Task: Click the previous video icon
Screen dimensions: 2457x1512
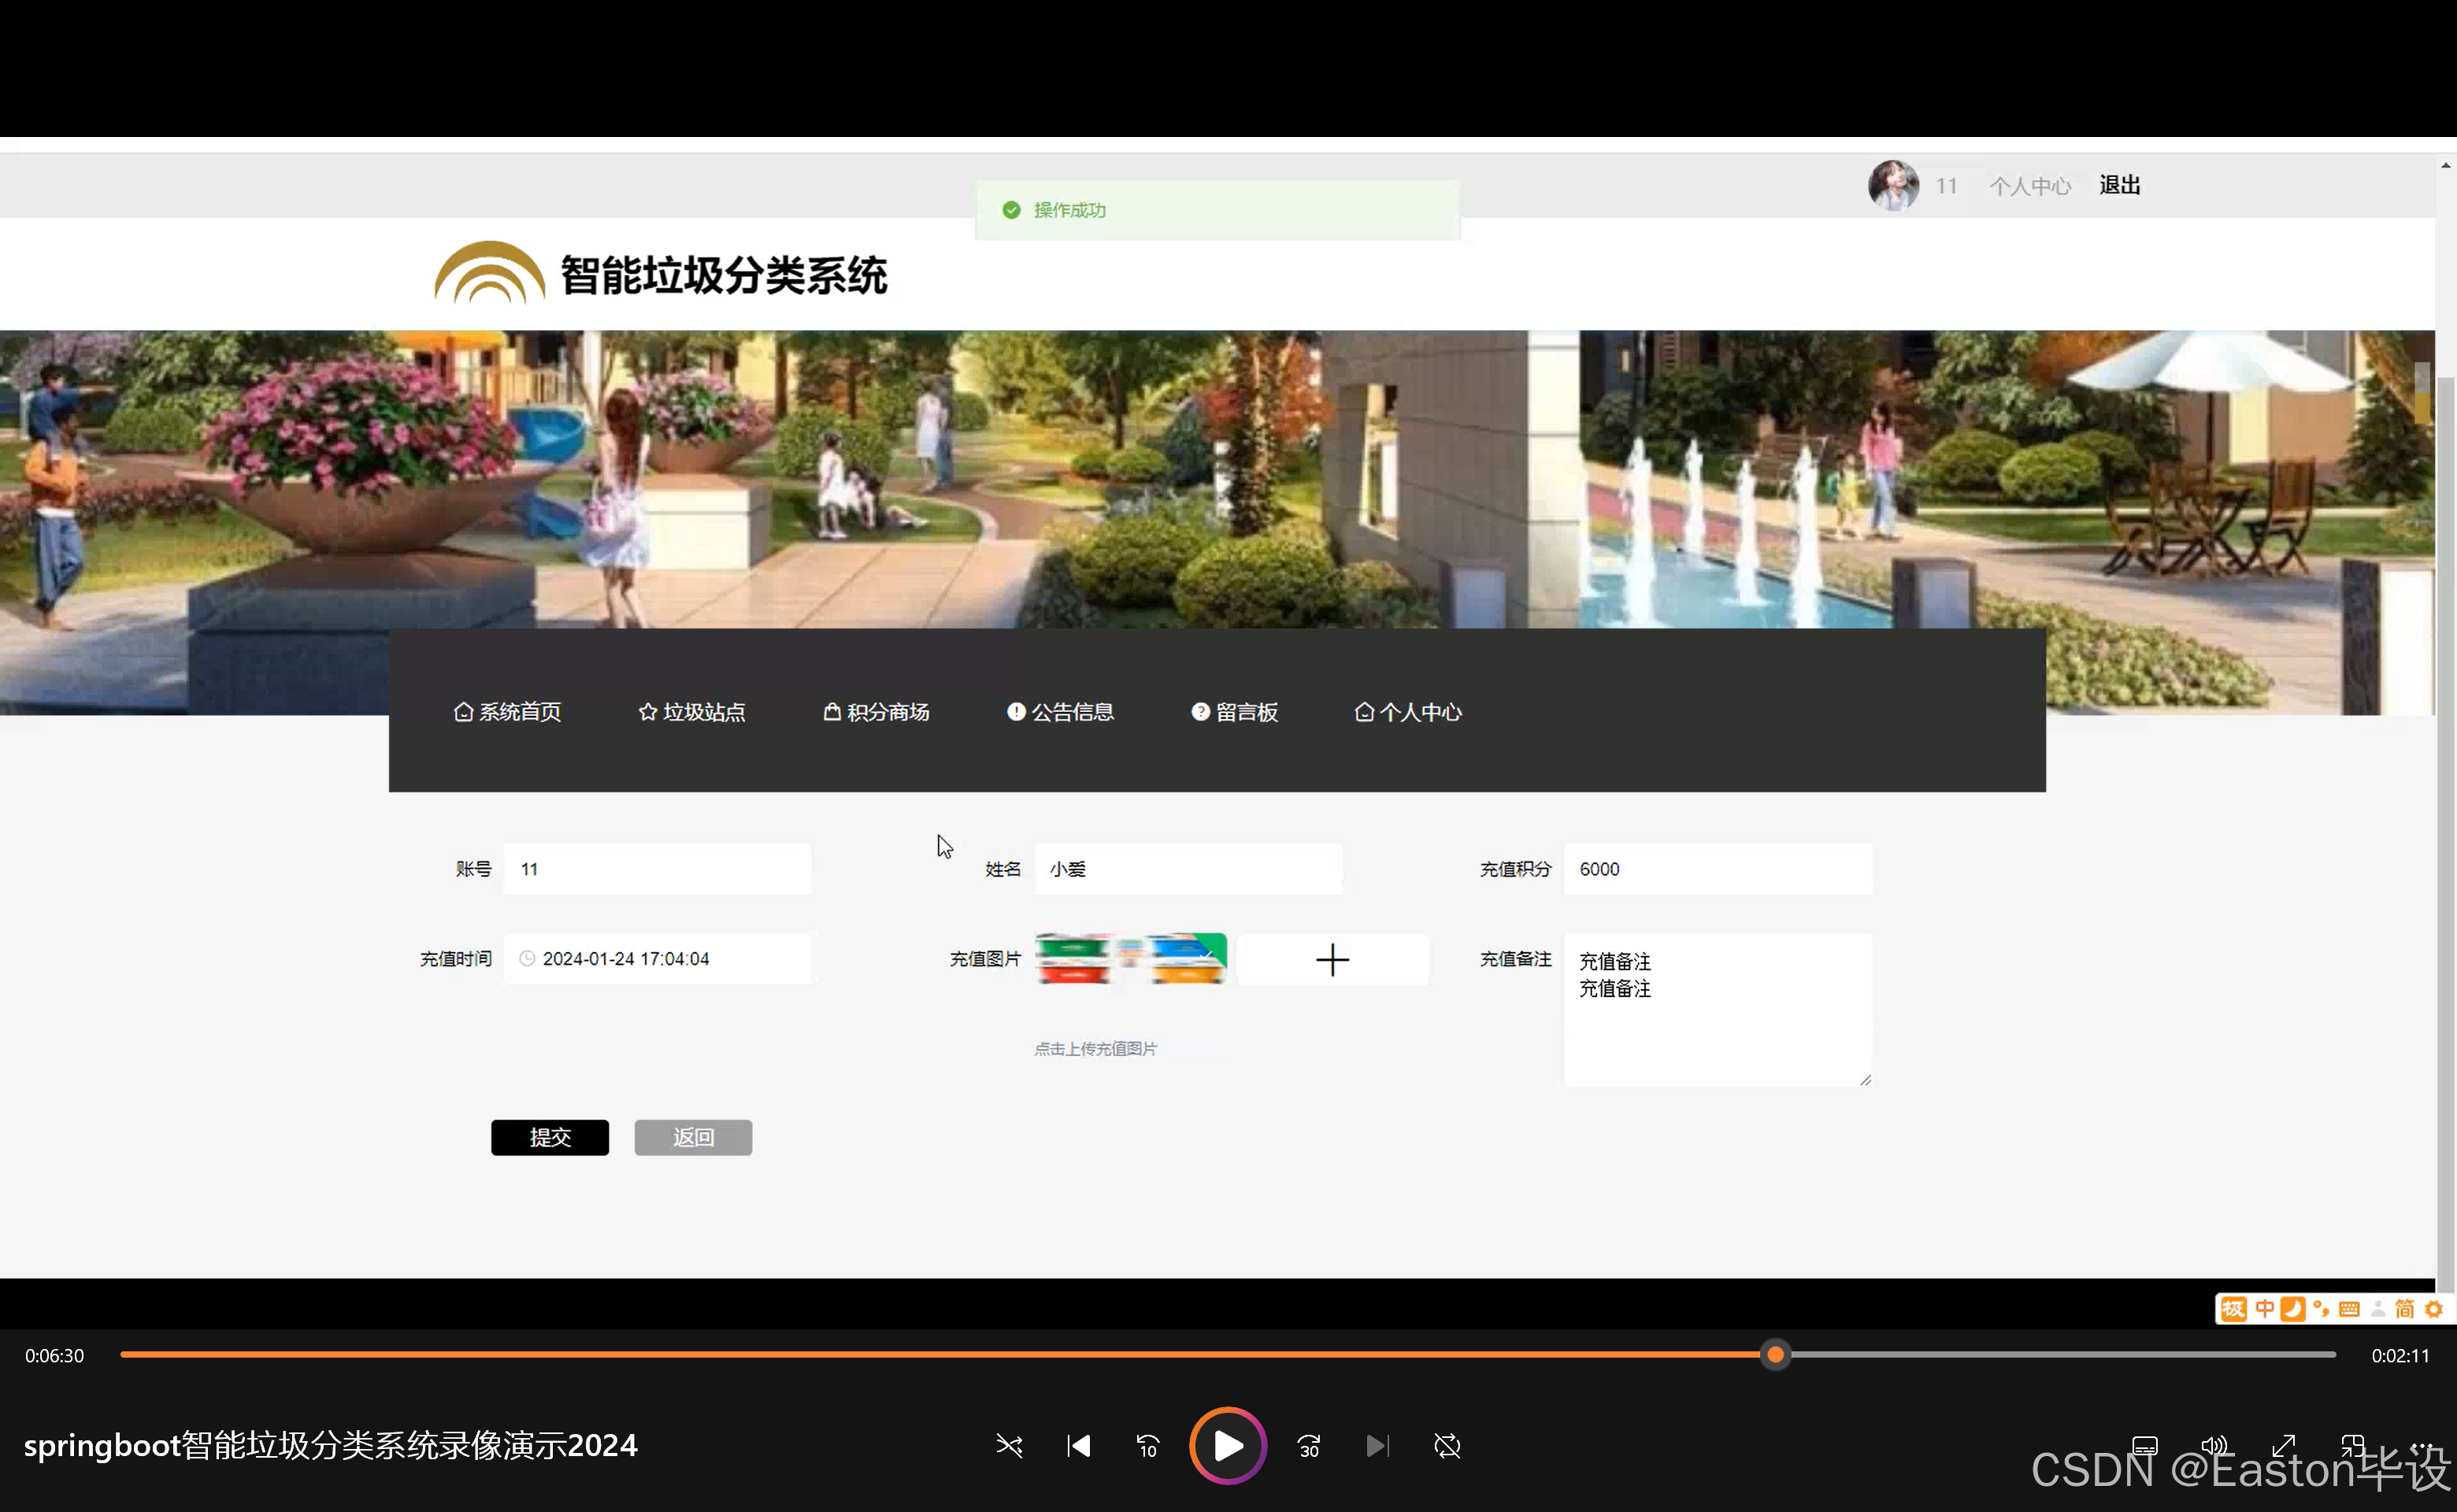Action: point(1078,1445)
